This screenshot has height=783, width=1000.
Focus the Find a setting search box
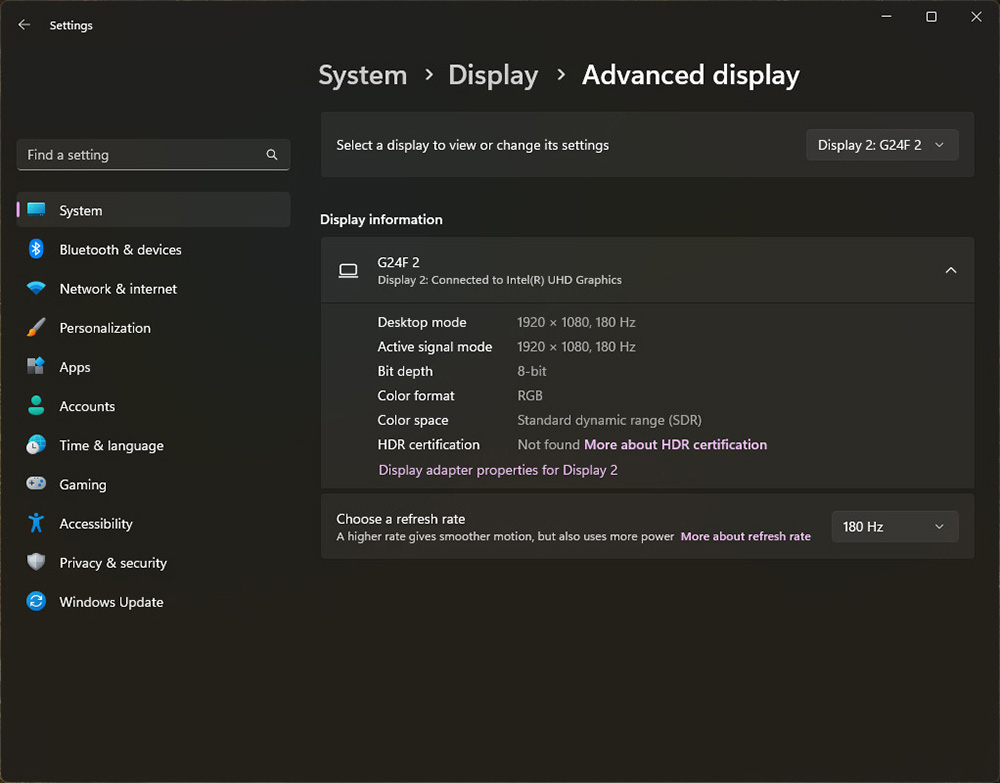pyautogui.click(x=153, y=155)
